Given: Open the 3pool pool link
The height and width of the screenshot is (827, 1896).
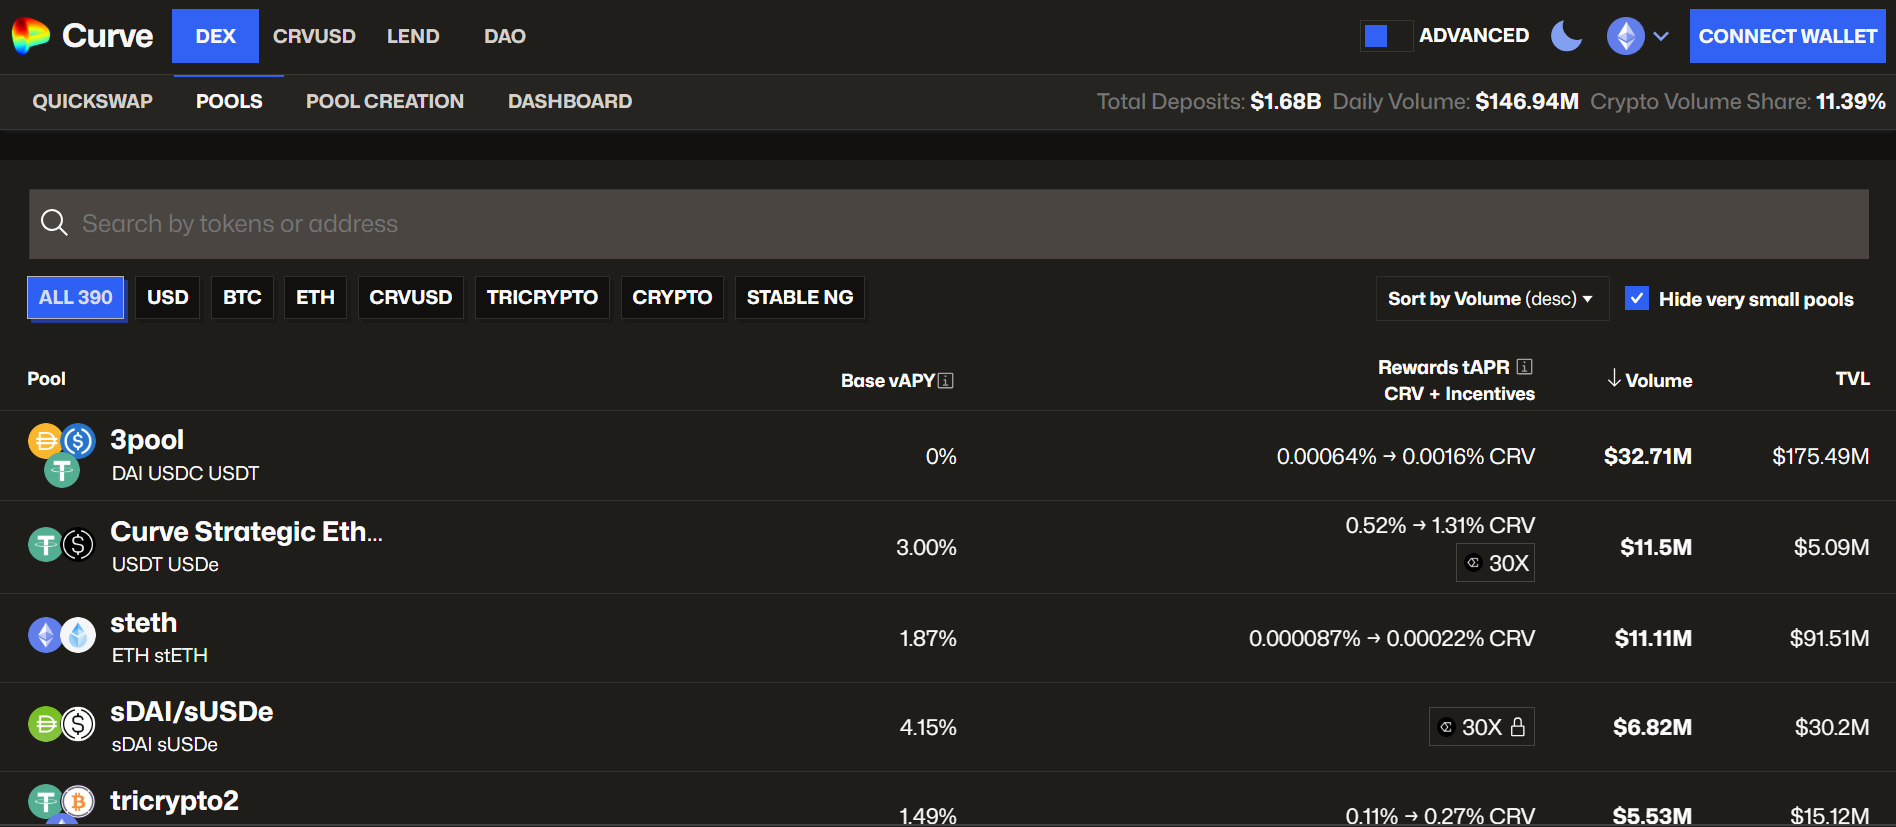Looking at the screenshot, I should [x=147, y=440].
